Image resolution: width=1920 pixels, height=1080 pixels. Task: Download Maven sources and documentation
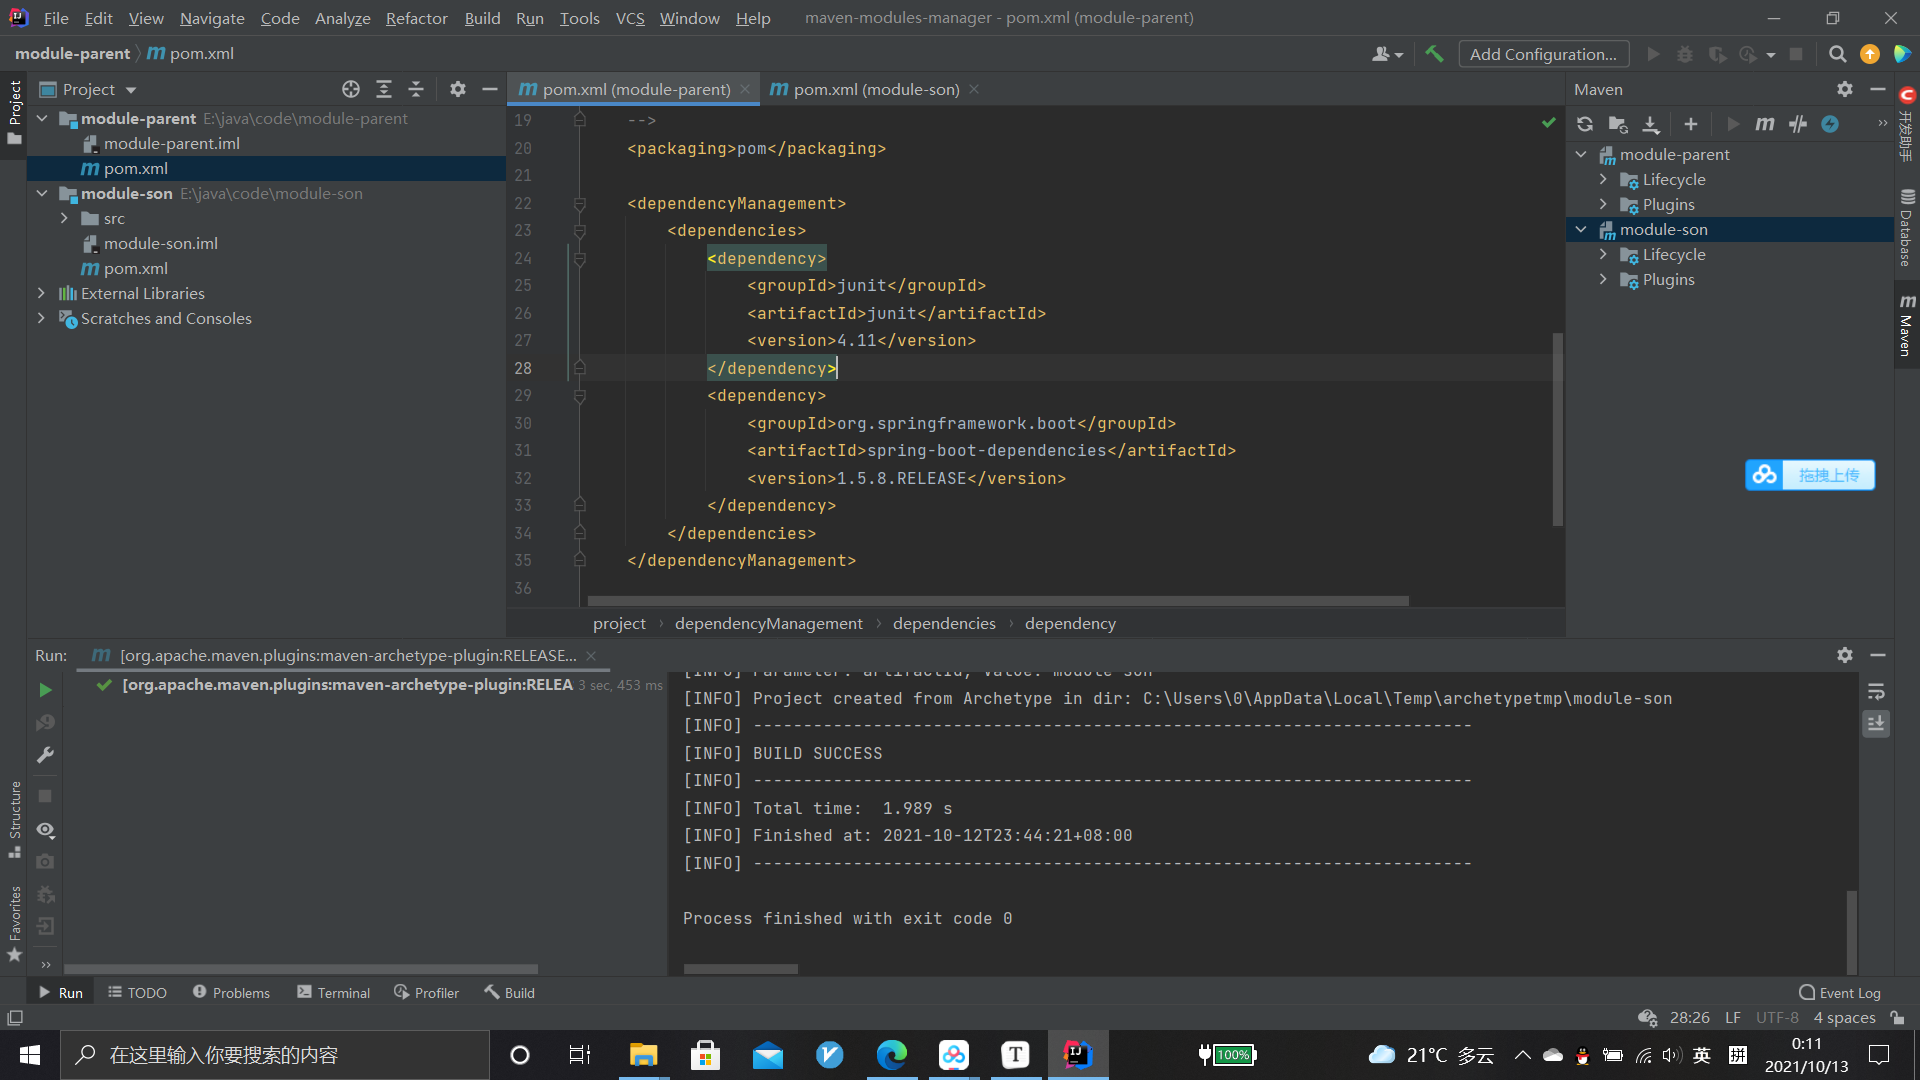pos(1651,124)
